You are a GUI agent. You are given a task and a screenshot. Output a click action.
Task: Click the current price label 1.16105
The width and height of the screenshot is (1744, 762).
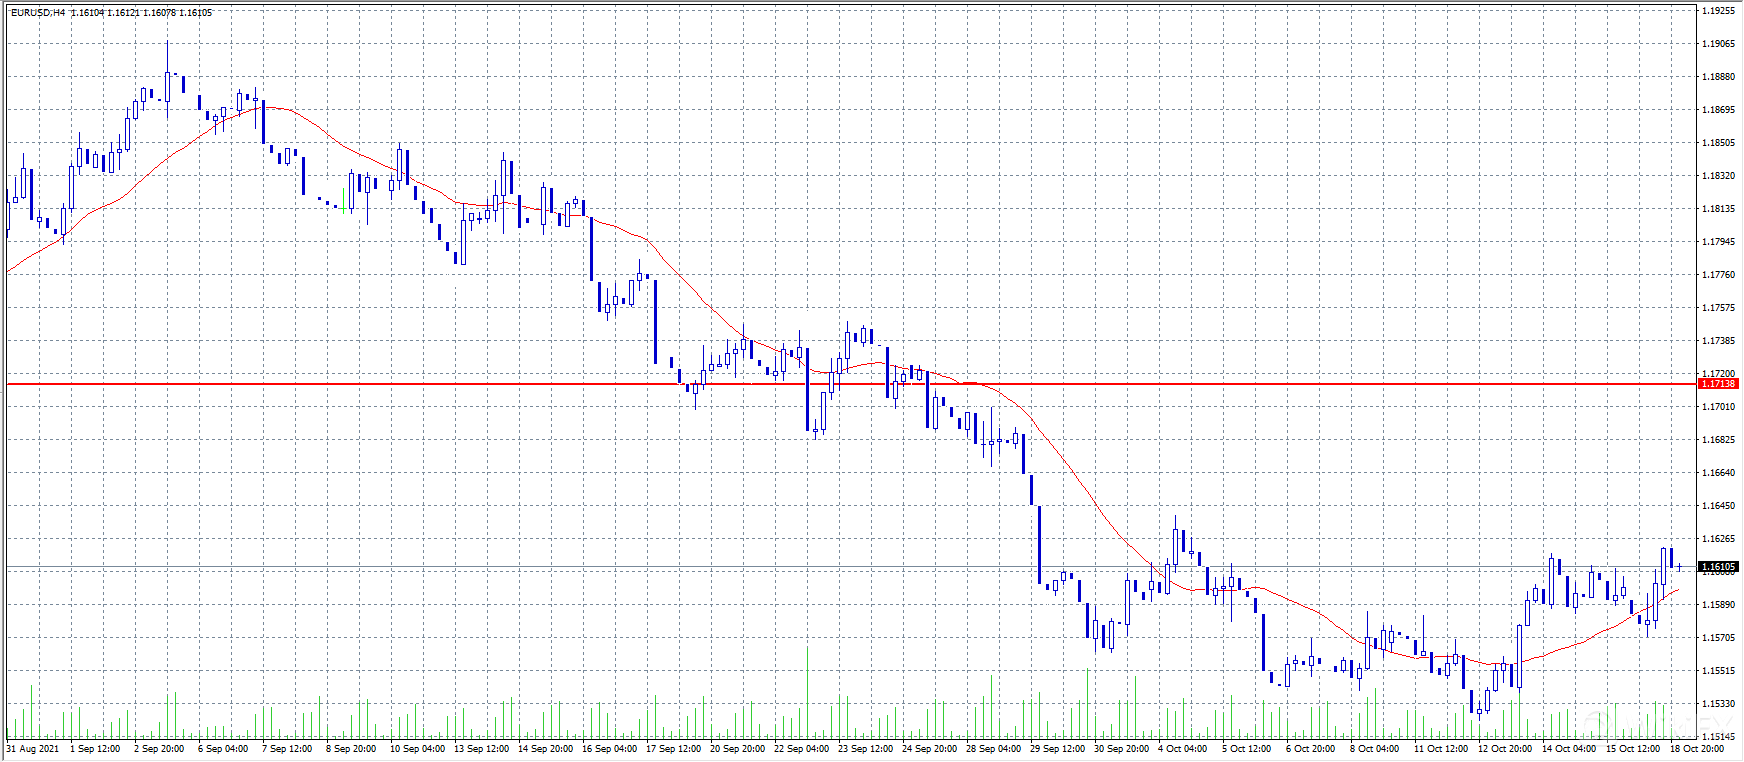[x=1718, y=567]
